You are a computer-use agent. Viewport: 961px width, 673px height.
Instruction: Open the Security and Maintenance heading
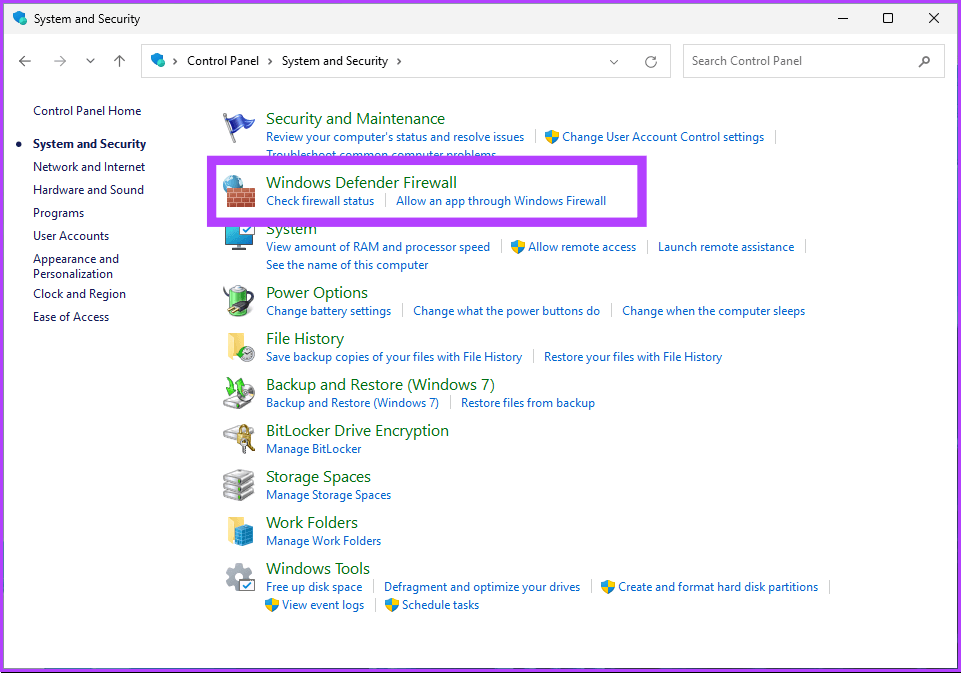(x=355, y=119)
